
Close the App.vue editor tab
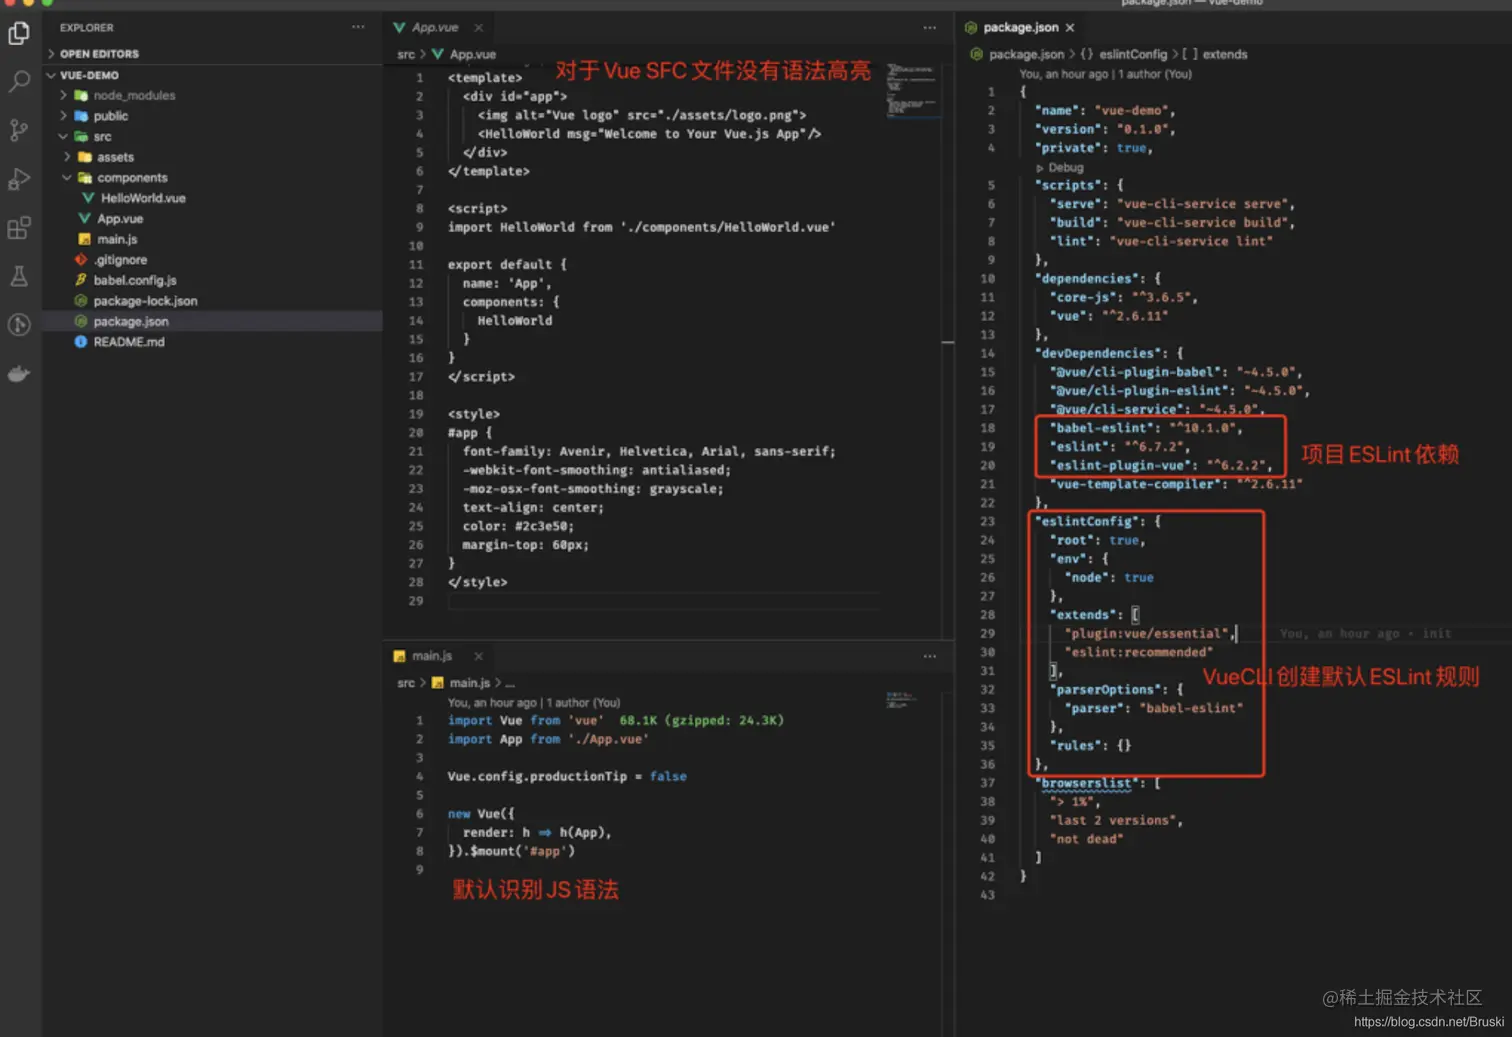(x=479, y=27)
